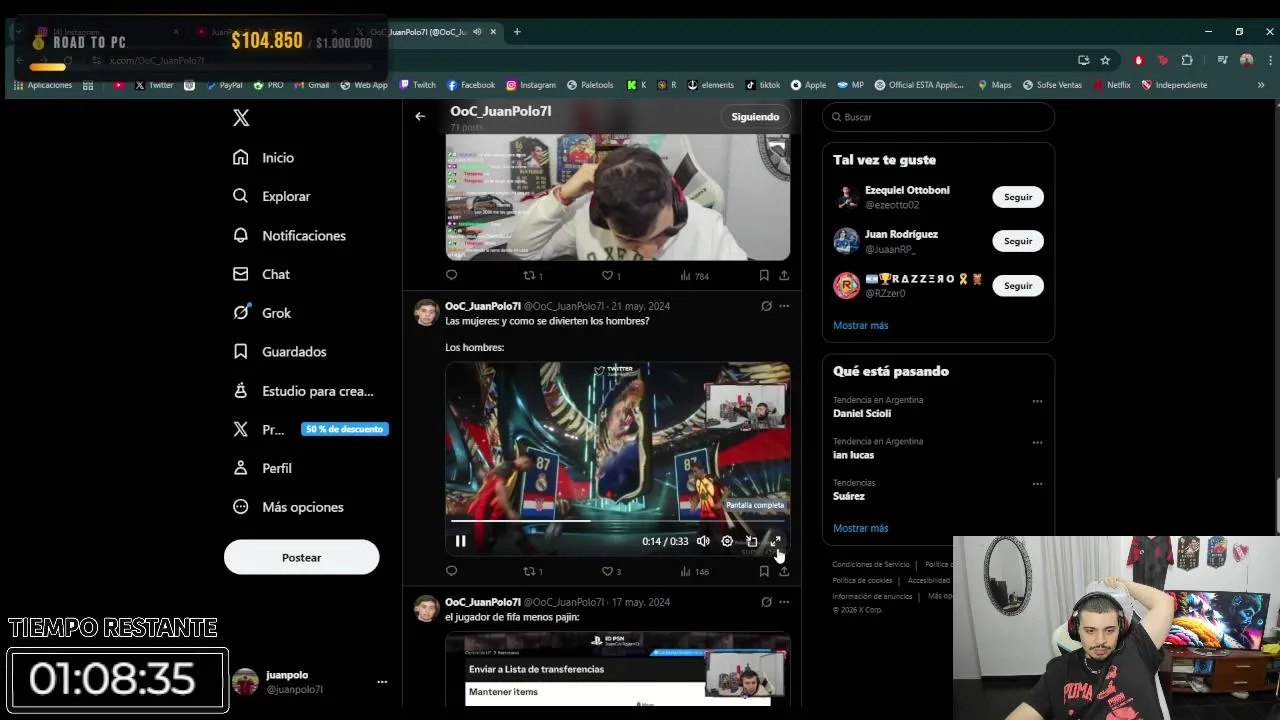Repost the 21 may. 2024 post
Screen dimensions: 1280x720
point(533,571)
